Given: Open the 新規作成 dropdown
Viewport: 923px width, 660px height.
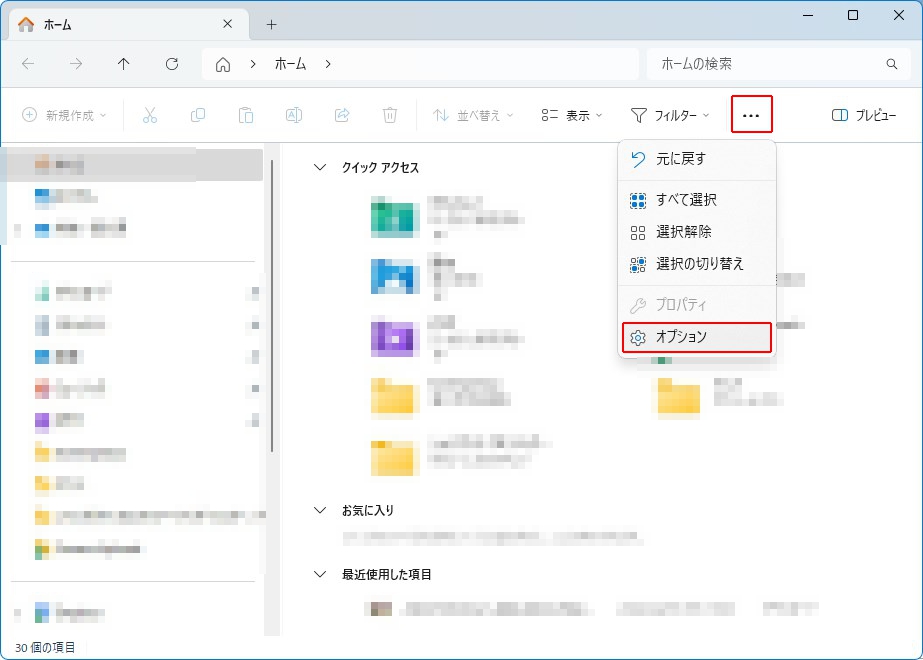Looking at the screenshot, I should coord(64,115).
